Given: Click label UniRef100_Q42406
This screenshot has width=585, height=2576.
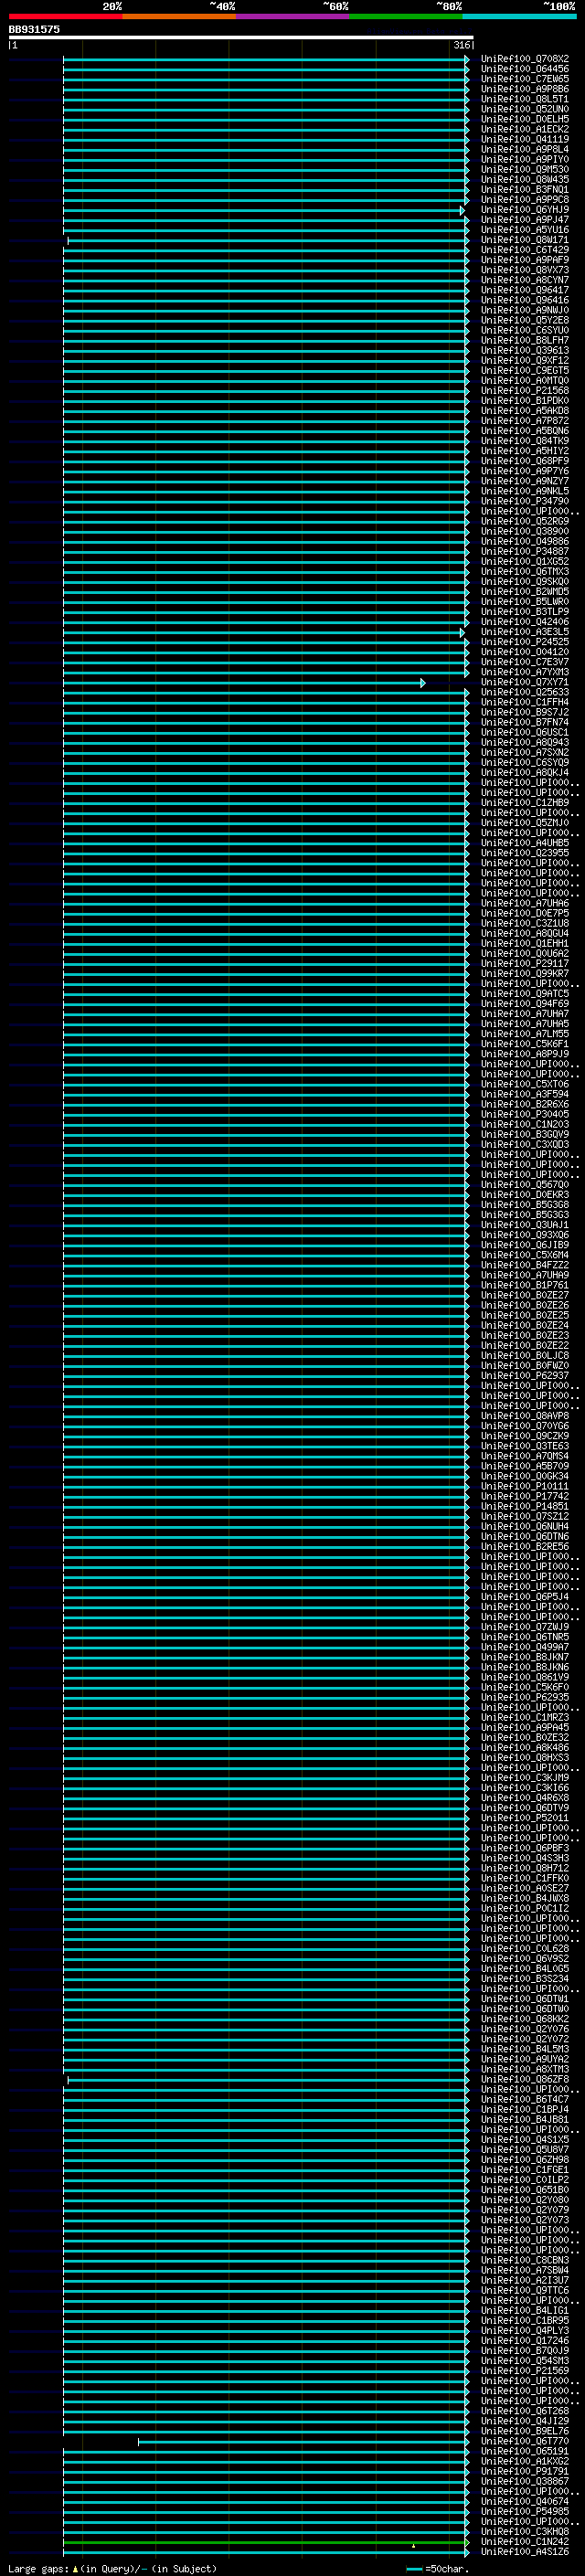Looking at the screenshot, I should point(525,622).
